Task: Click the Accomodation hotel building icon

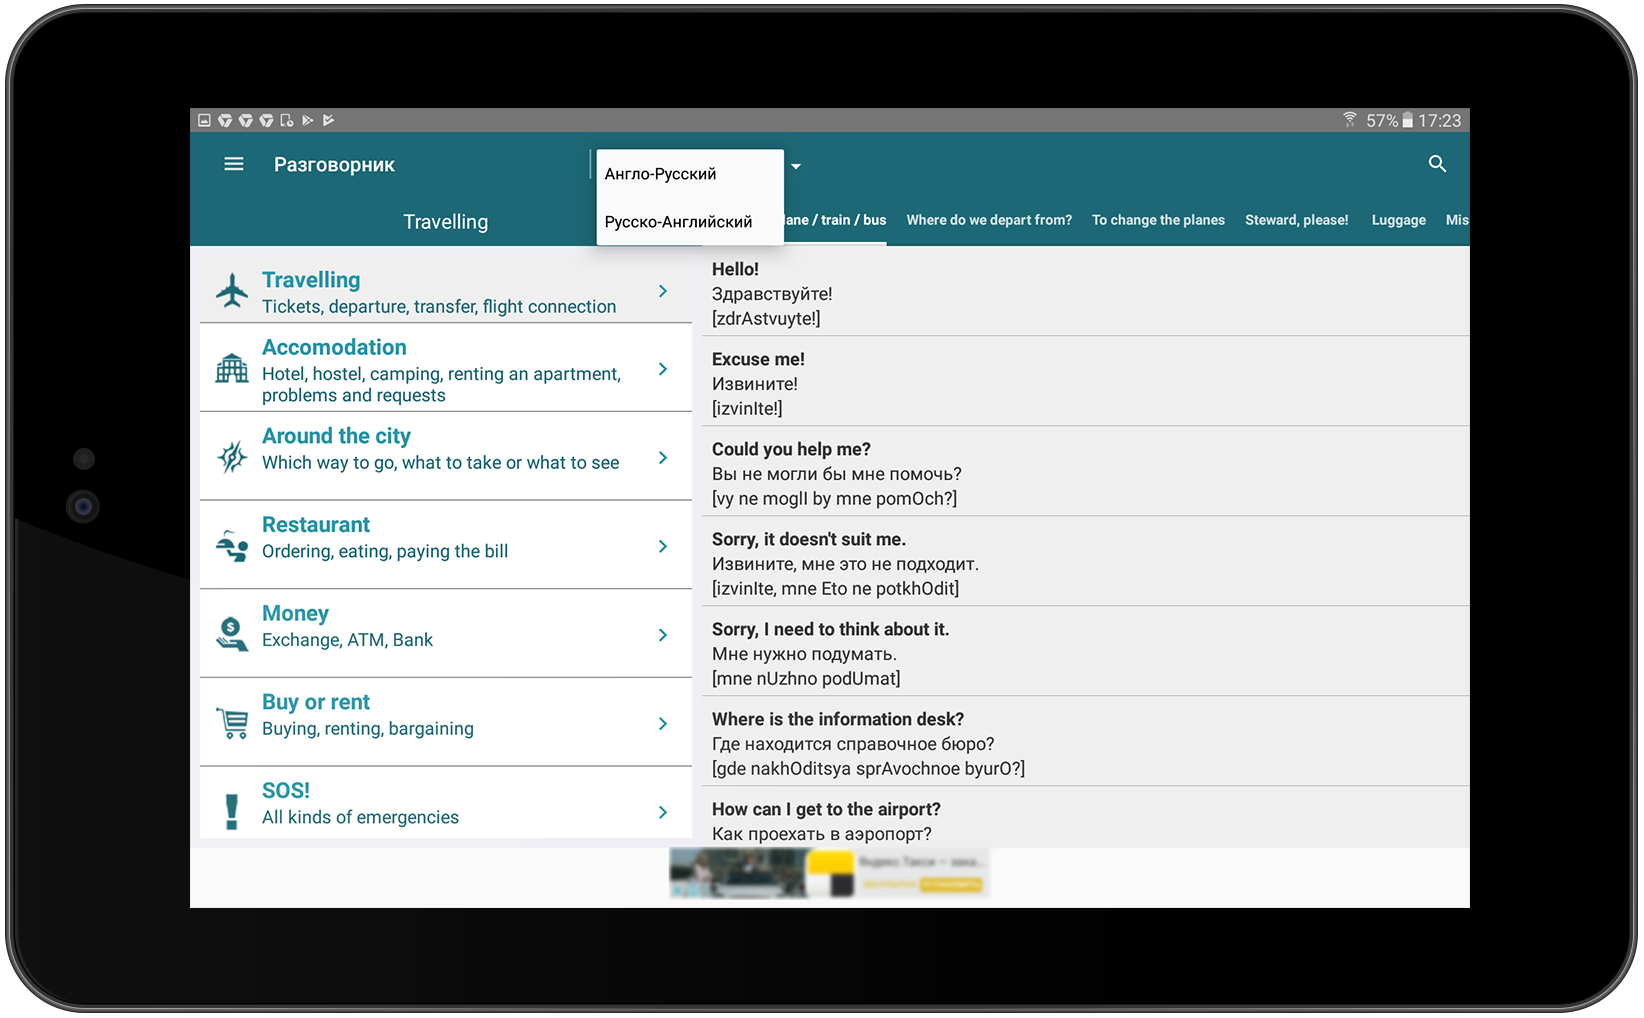Action: tap(232, 369)
